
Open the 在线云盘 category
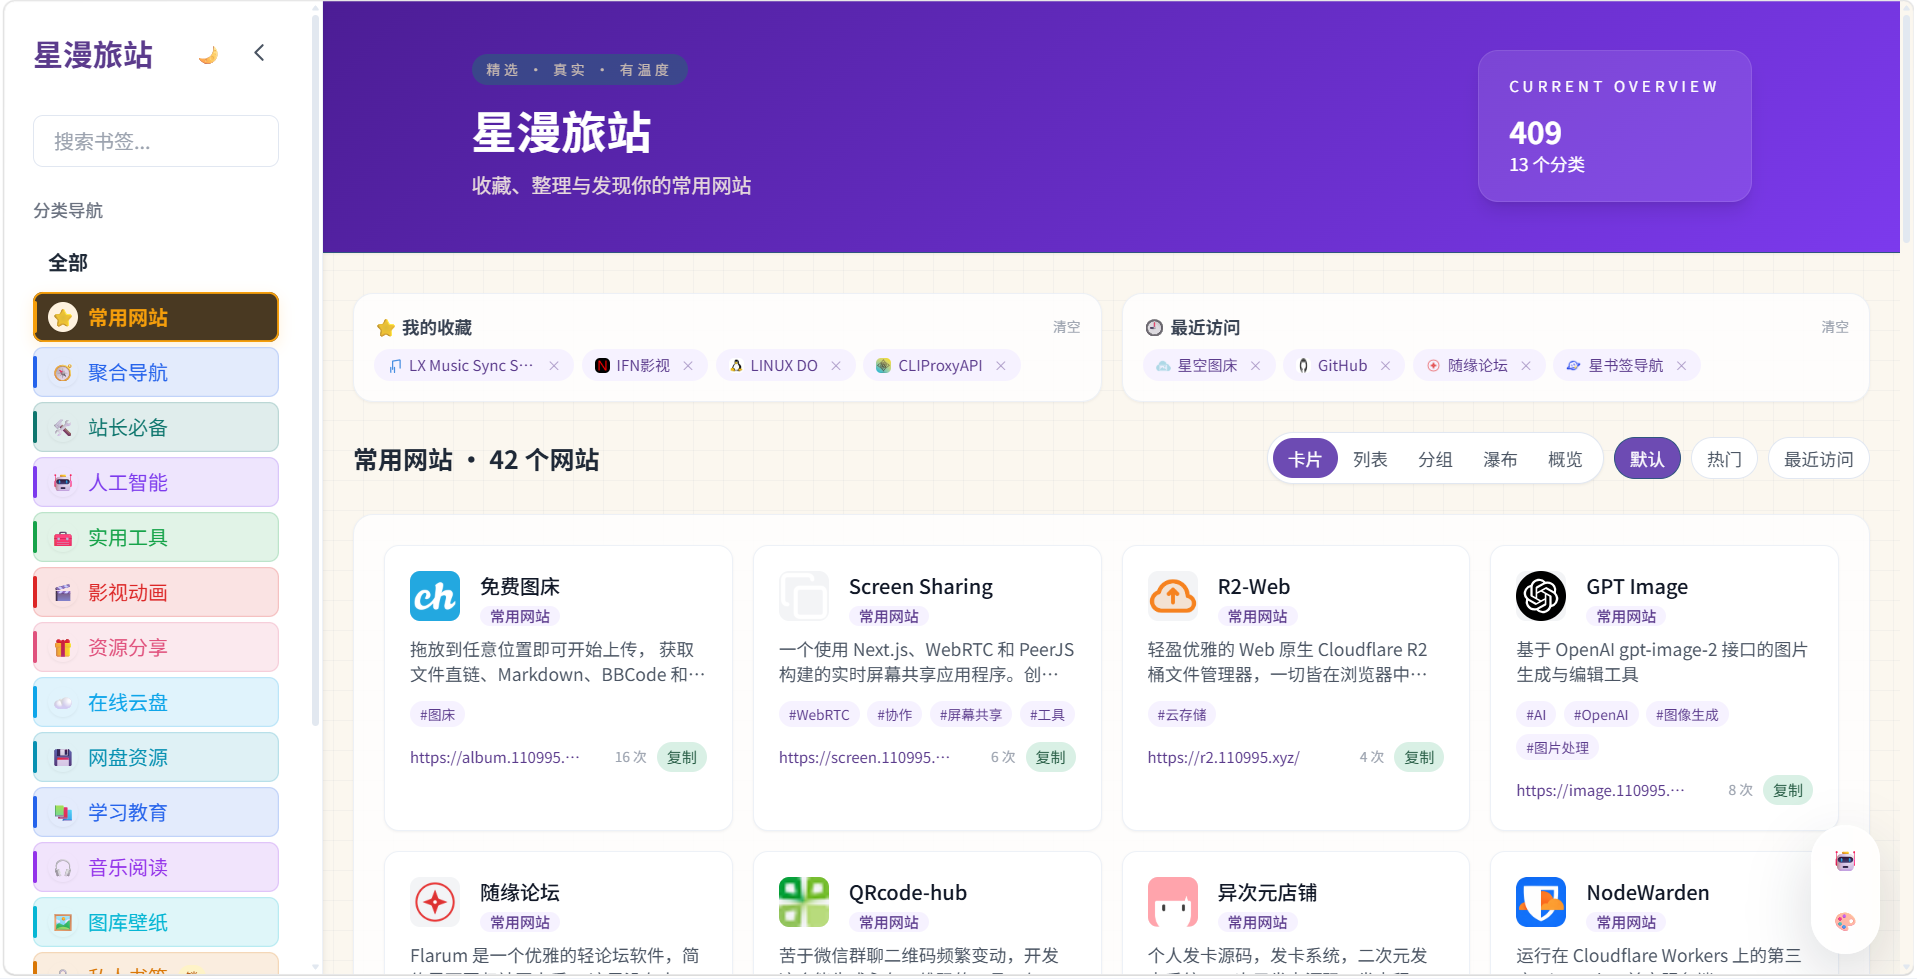click(156, 702)
